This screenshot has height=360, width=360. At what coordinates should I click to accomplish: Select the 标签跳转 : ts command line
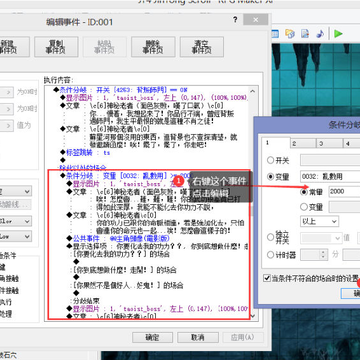point(85,153)
